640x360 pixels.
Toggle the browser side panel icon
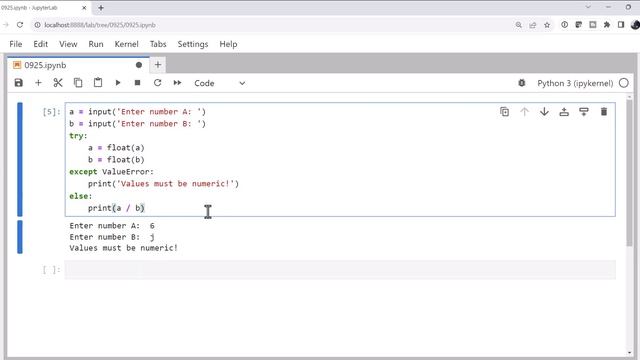click(x=621, y=25)
